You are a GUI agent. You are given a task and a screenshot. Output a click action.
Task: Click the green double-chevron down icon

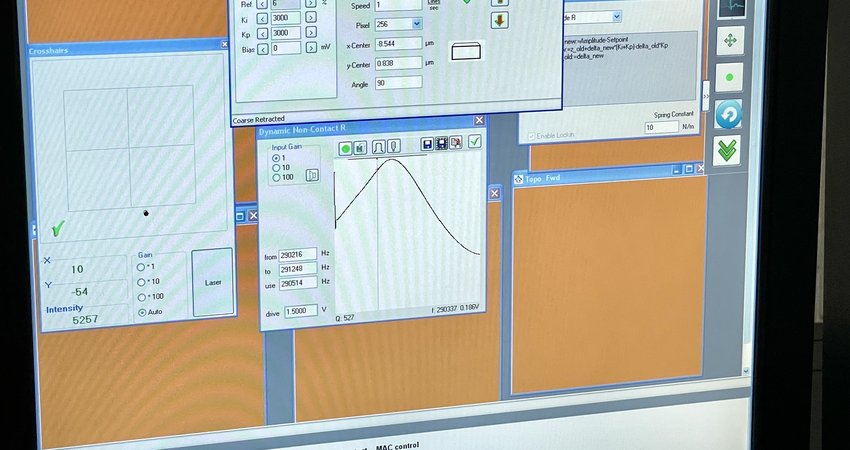click(x=727, y=150)
